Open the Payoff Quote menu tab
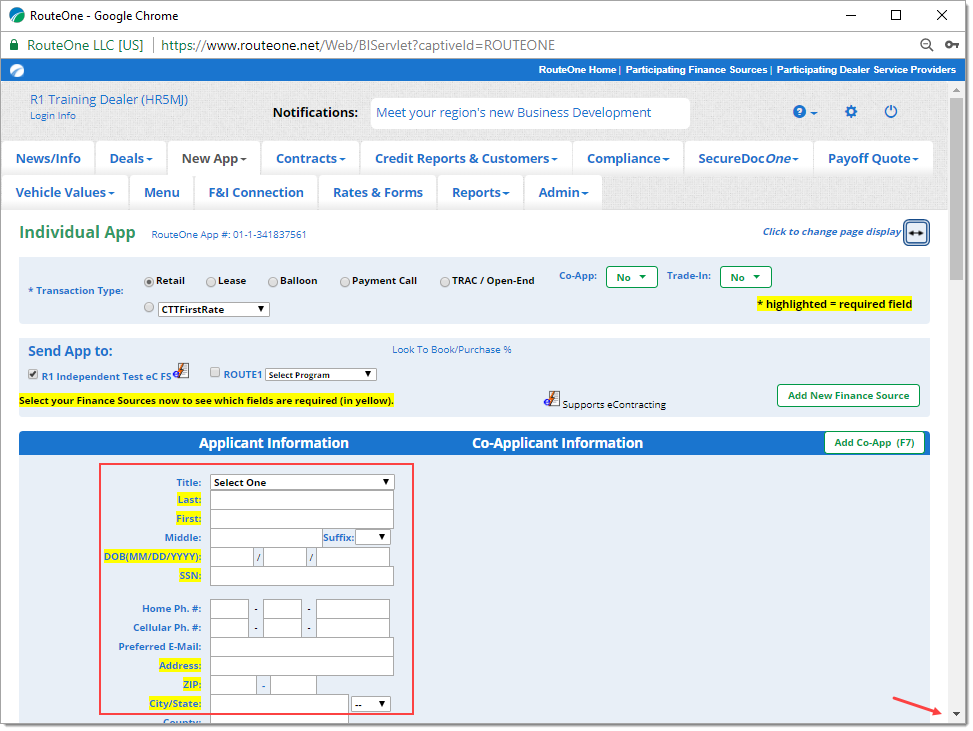The width and height of the screenshot is (973, 731). click(x=873, y=159)
